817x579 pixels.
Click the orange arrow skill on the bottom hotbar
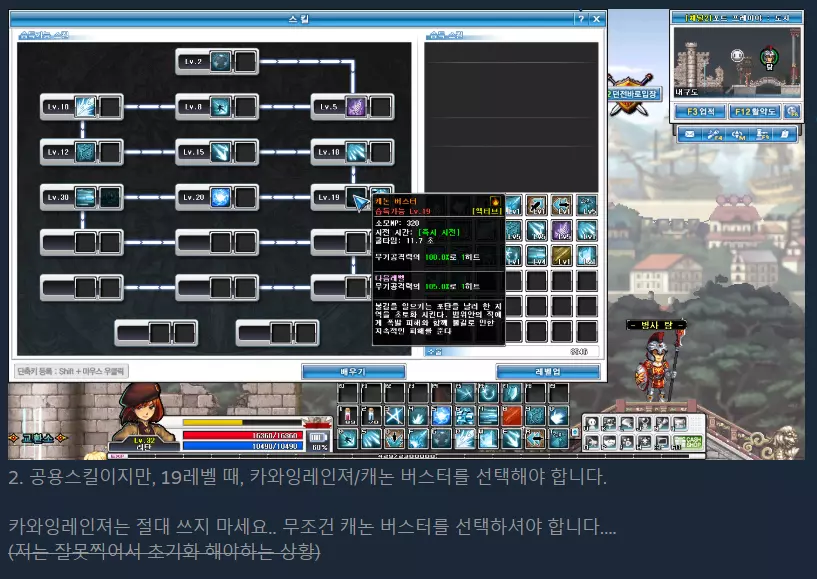pyautogui.click(x=535, y=438)
